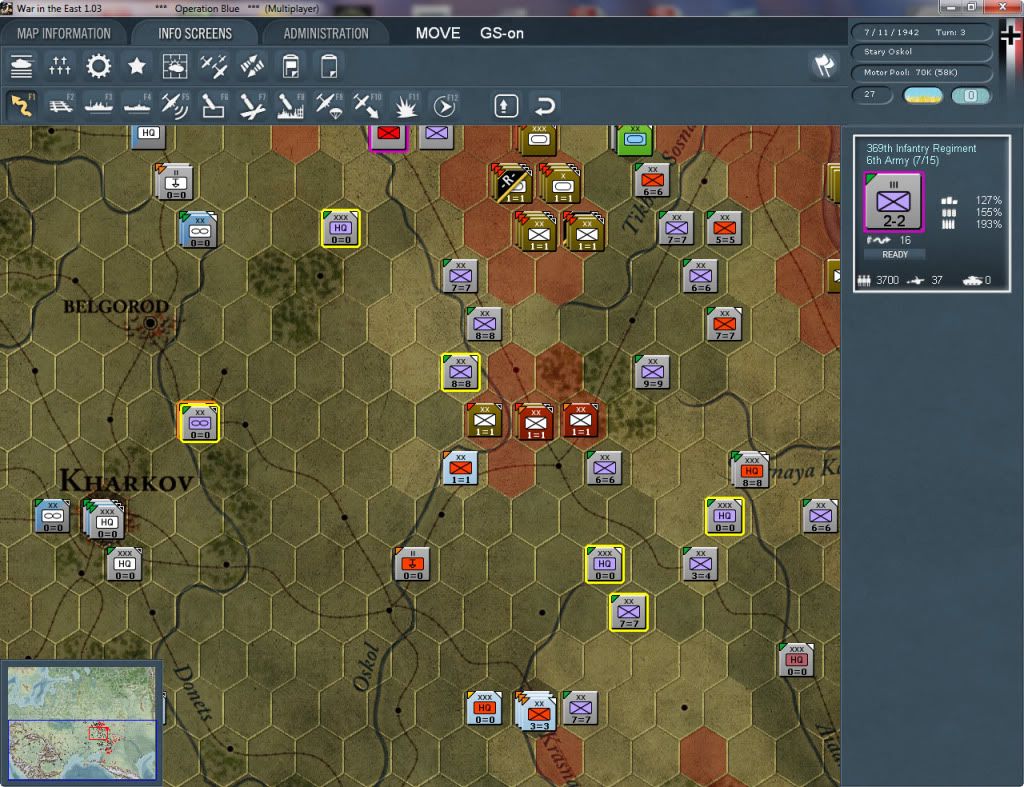The height and width of the screenshot is (787, 1024).
Task: Click the undo return arrow icon
Action: point(545,106)
